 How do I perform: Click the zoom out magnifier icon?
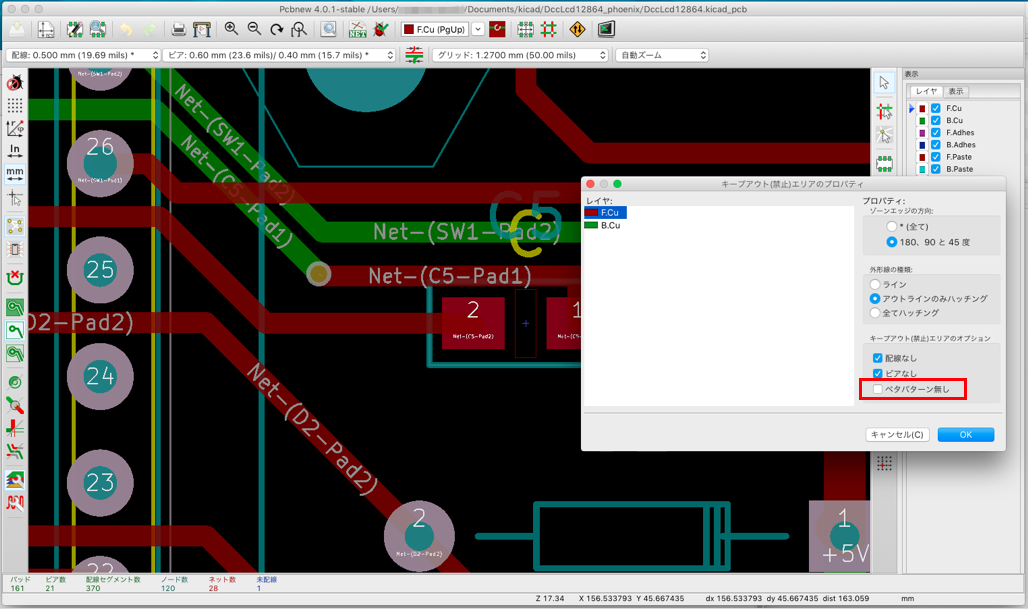click(x=254, y=29)
